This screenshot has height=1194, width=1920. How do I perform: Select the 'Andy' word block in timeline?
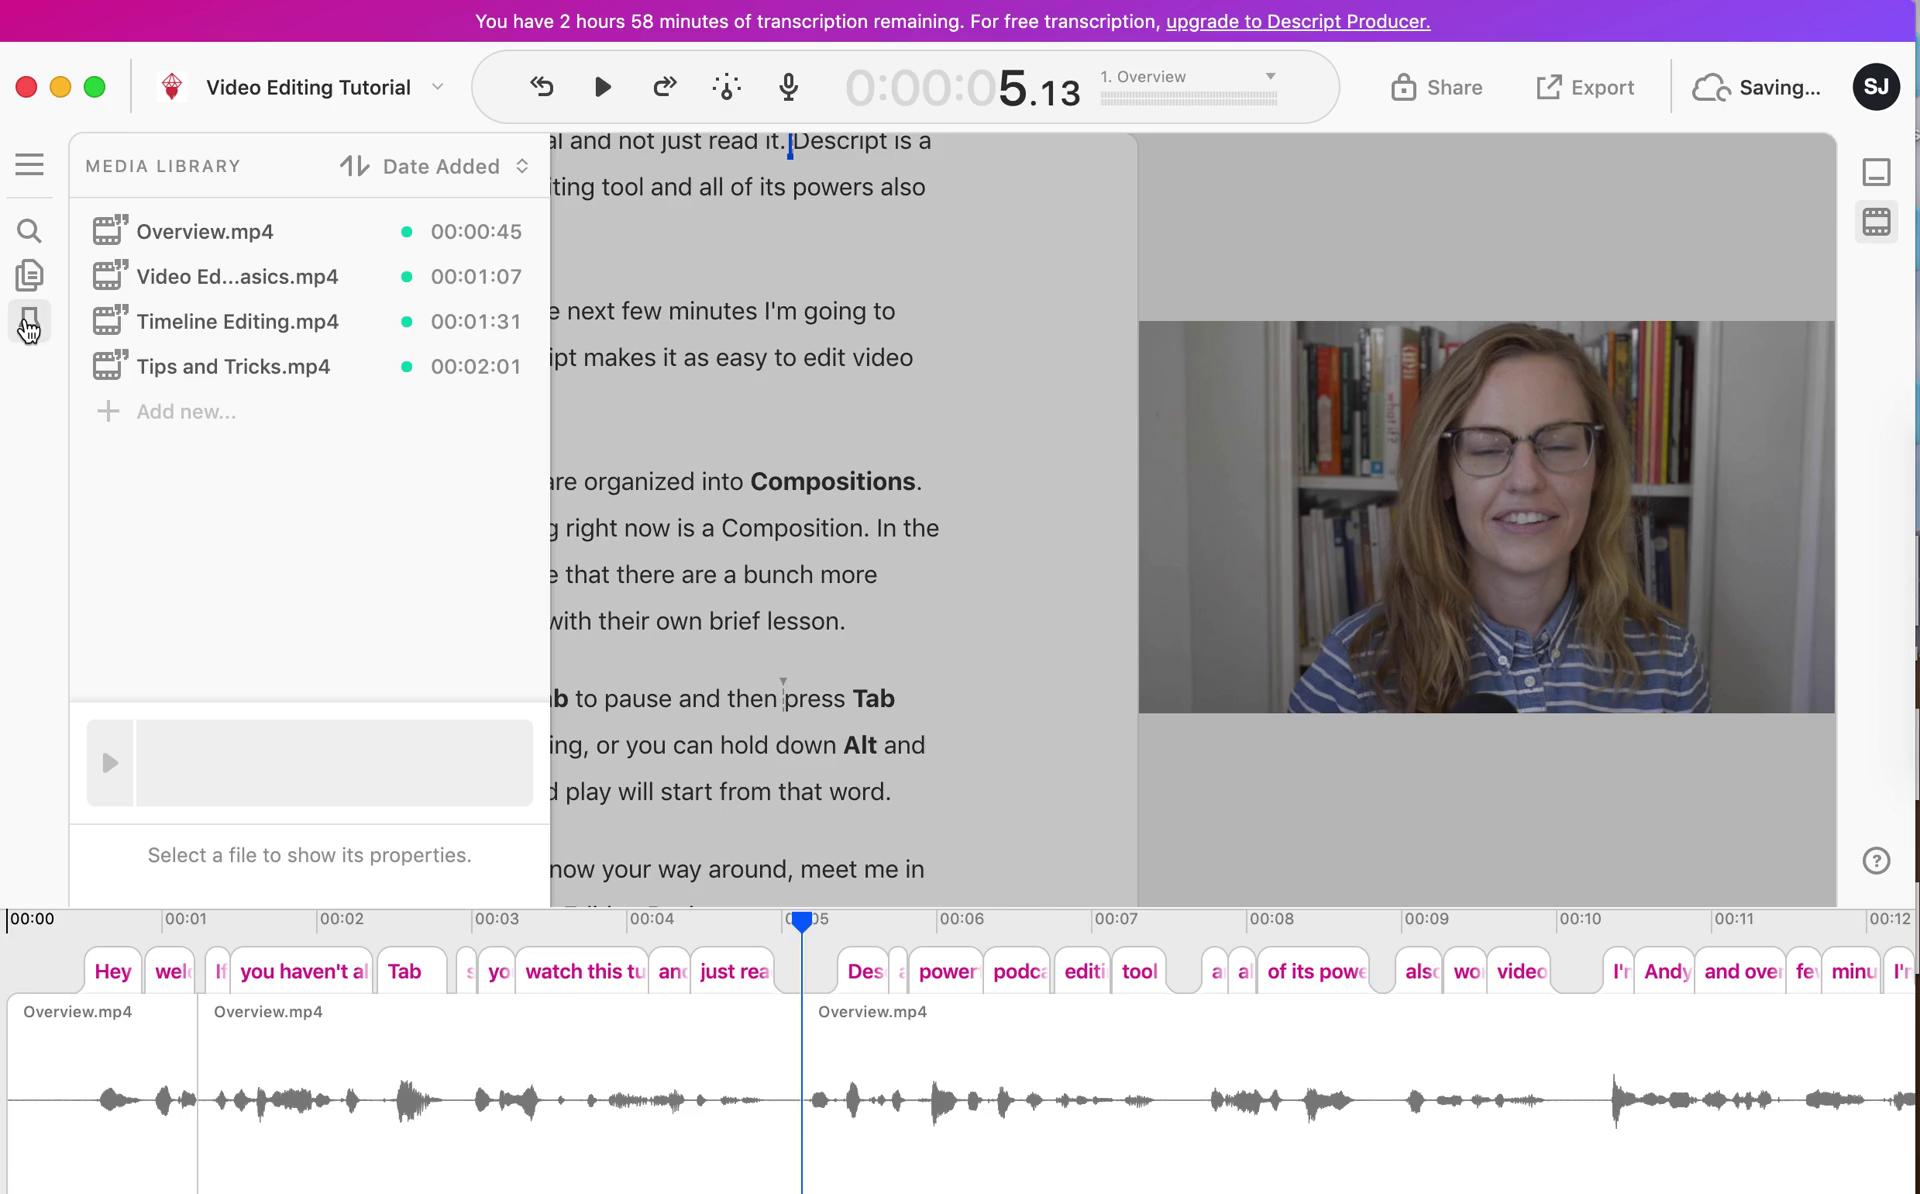[x=1664, y=971]
